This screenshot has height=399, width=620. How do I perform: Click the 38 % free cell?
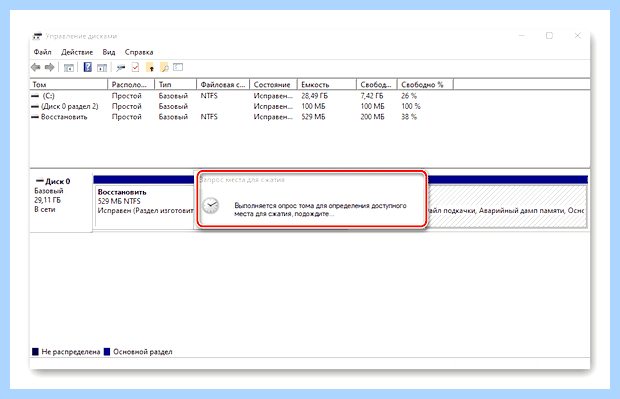(x=409, y=117)
